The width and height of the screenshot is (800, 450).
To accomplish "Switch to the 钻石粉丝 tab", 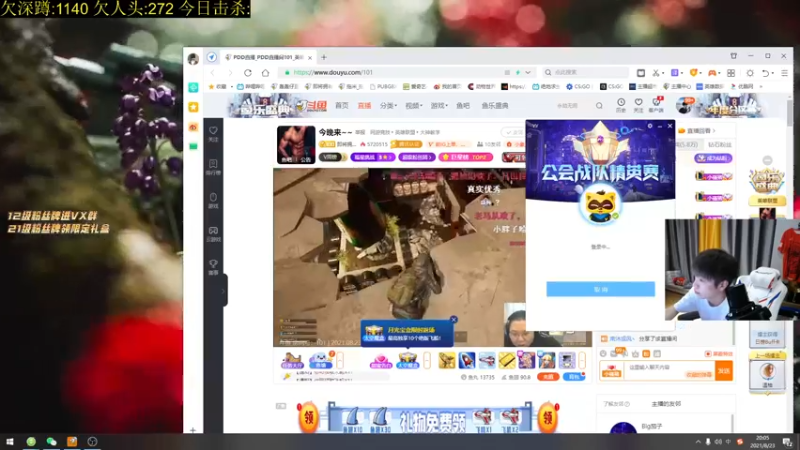I will (x=720, y=145).
